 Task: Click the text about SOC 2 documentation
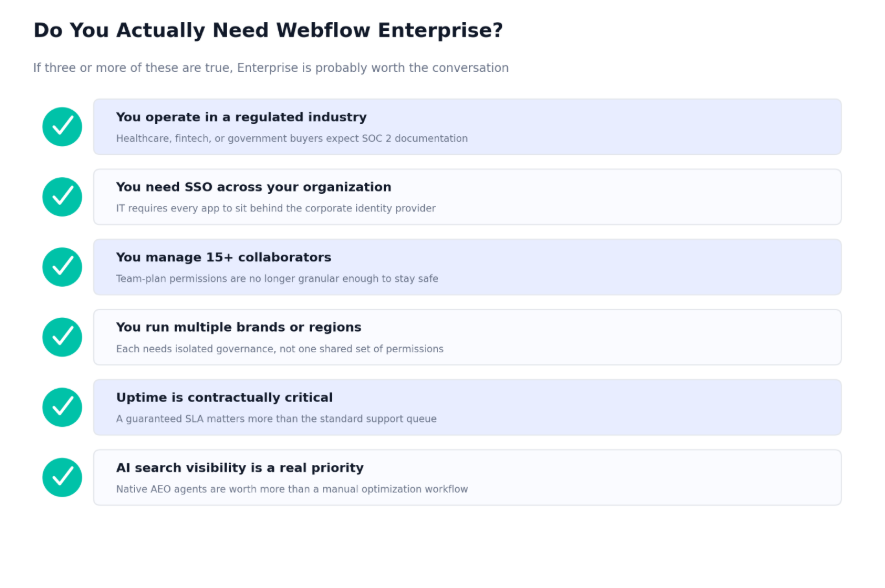point(292,138)
